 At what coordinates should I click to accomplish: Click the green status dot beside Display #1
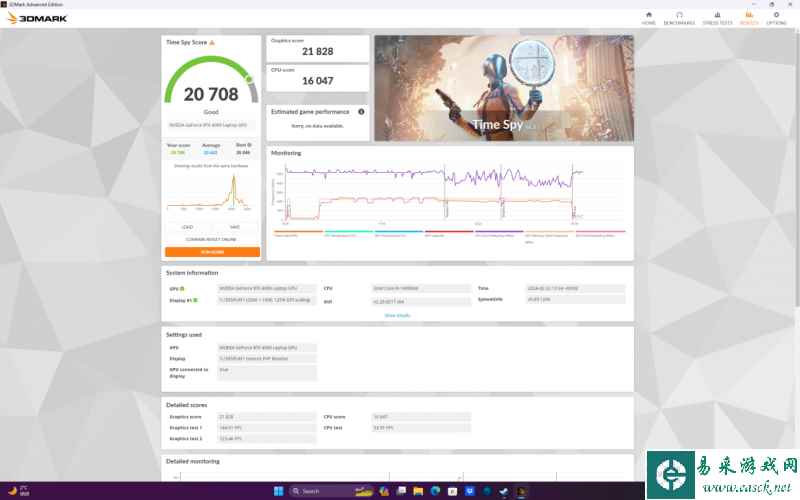(x=195, y=301)
